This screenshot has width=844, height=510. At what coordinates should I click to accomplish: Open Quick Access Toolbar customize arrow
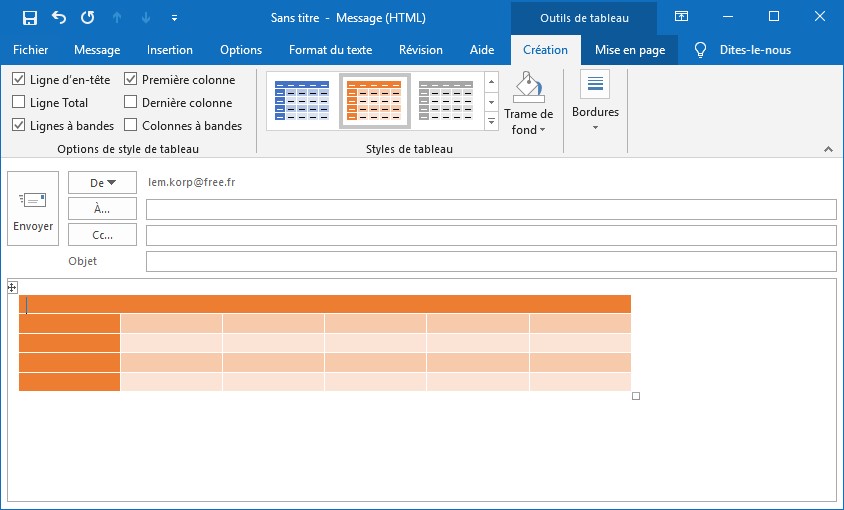[175, 18]
